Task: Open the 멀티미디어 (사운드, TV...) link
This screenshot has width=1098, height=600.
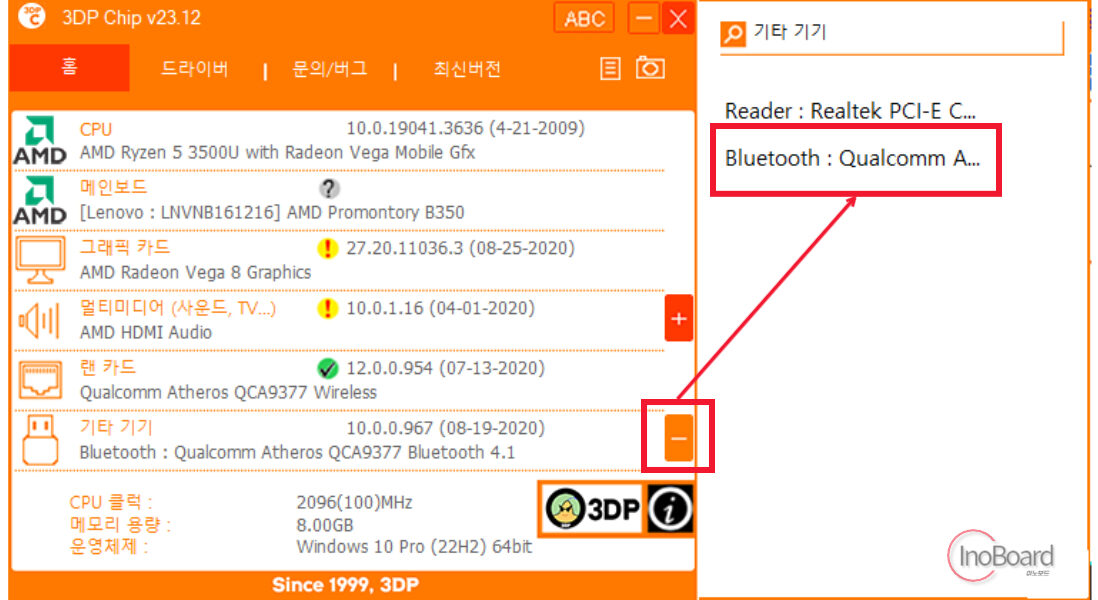Action: pyautogui.click(x=178, y=308)
